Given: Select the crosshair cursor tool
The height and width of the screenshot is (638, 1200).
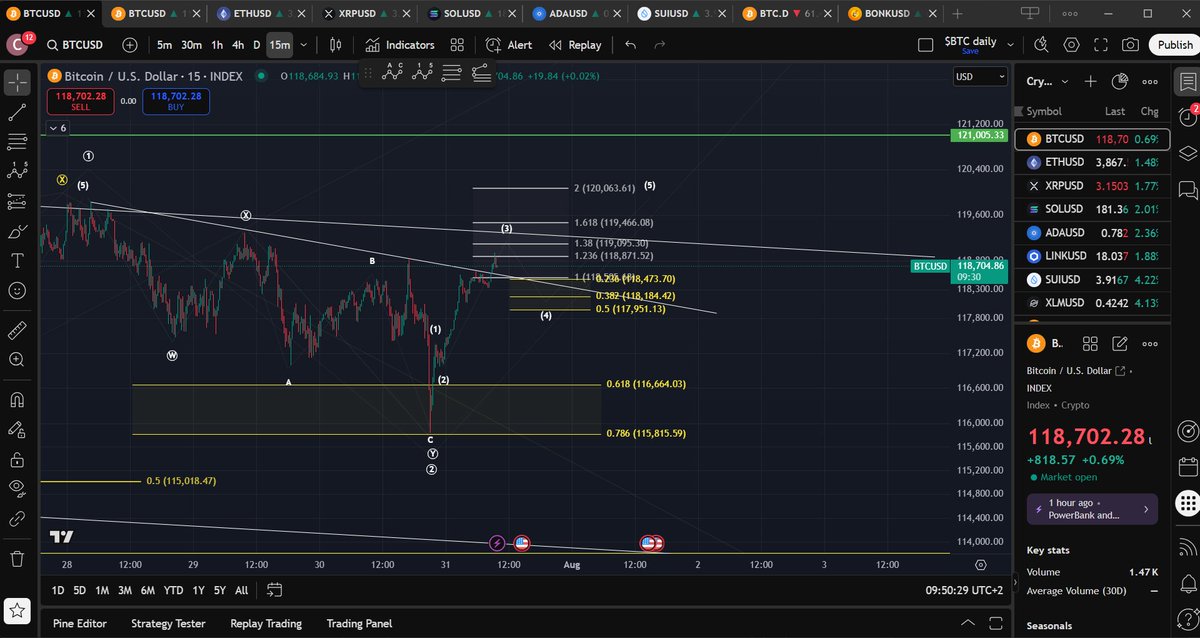Looking at the screenshot, I should tap(17, 83).
